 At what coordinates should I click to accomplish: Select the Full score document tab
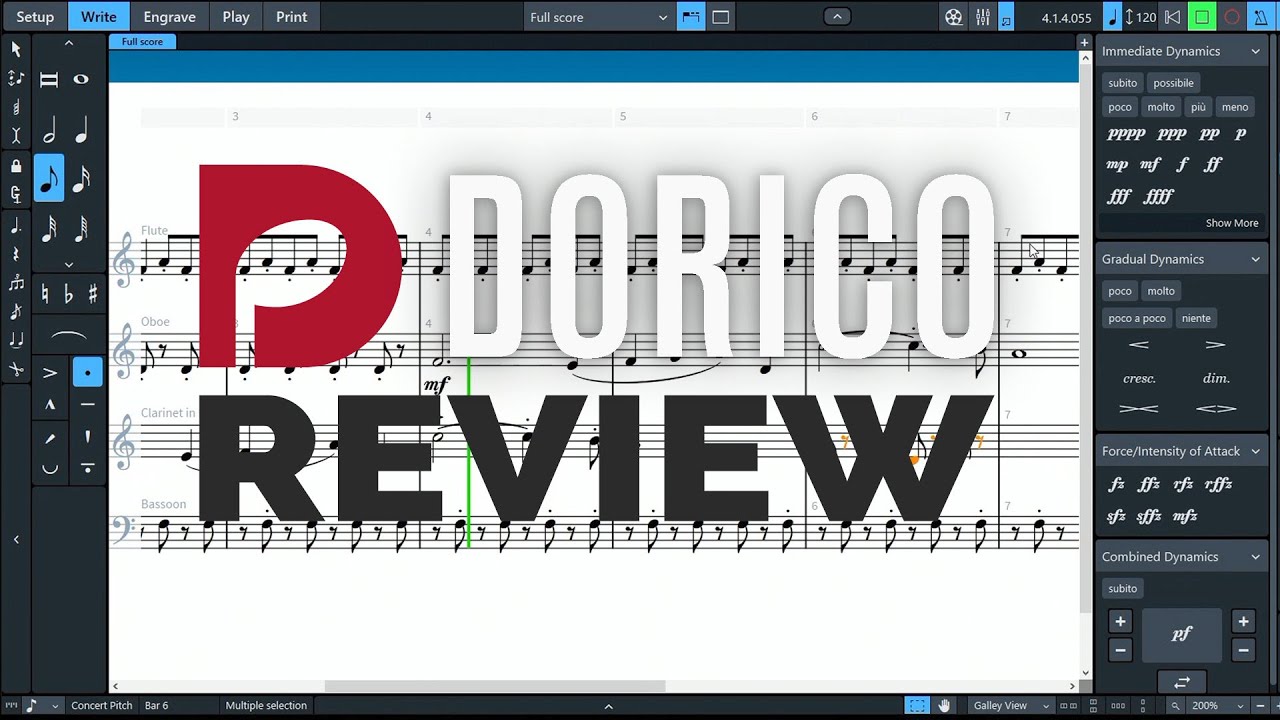pyautogui.click(x=142, y=42)
